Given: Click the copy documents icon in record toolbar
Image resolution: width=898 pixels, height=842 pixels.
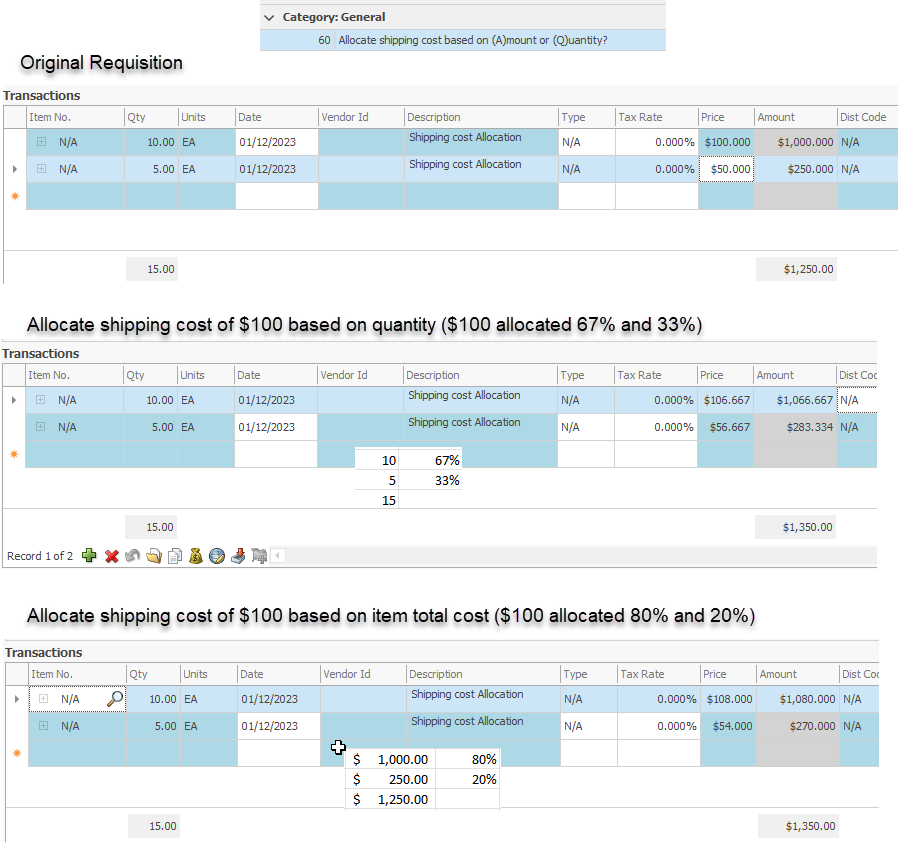Looking at the screenshot, I should click(174, 556).
